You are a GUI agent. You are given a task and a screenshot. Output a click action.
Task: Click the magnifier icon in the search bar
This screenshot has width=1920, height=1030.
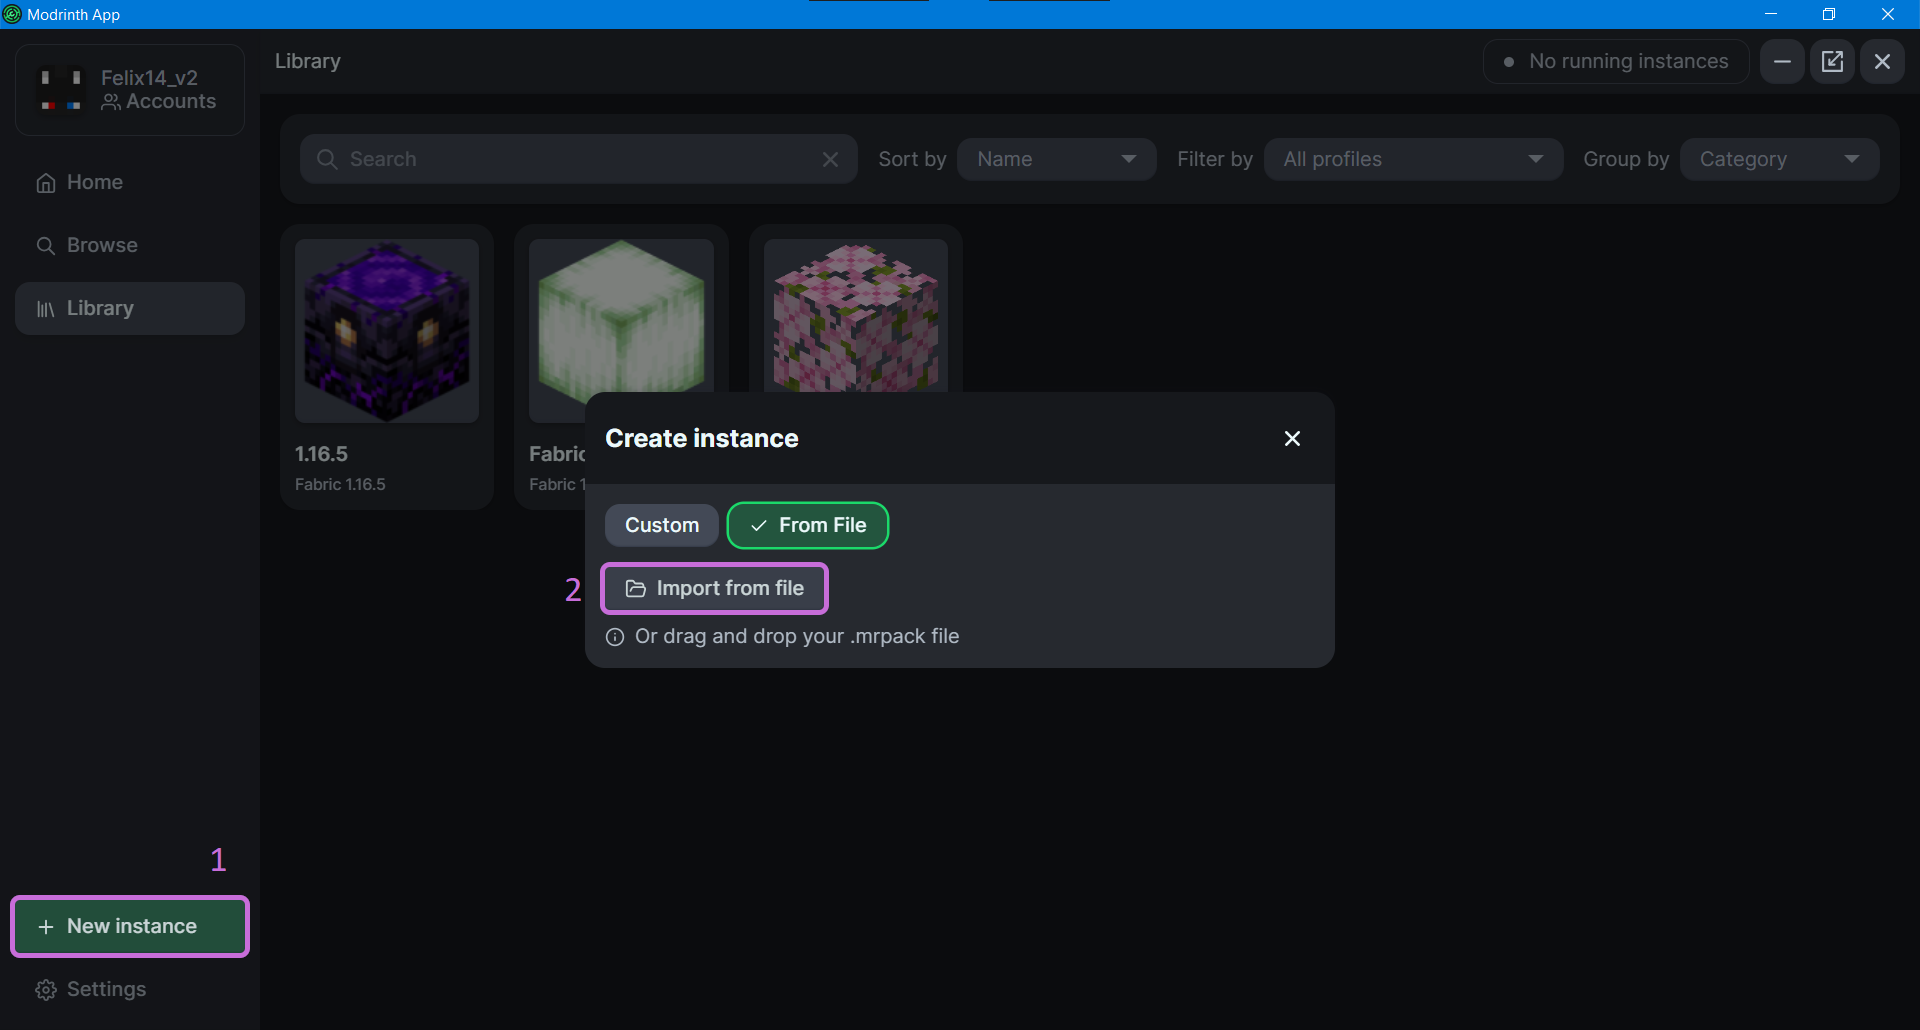tap(326, 159)
